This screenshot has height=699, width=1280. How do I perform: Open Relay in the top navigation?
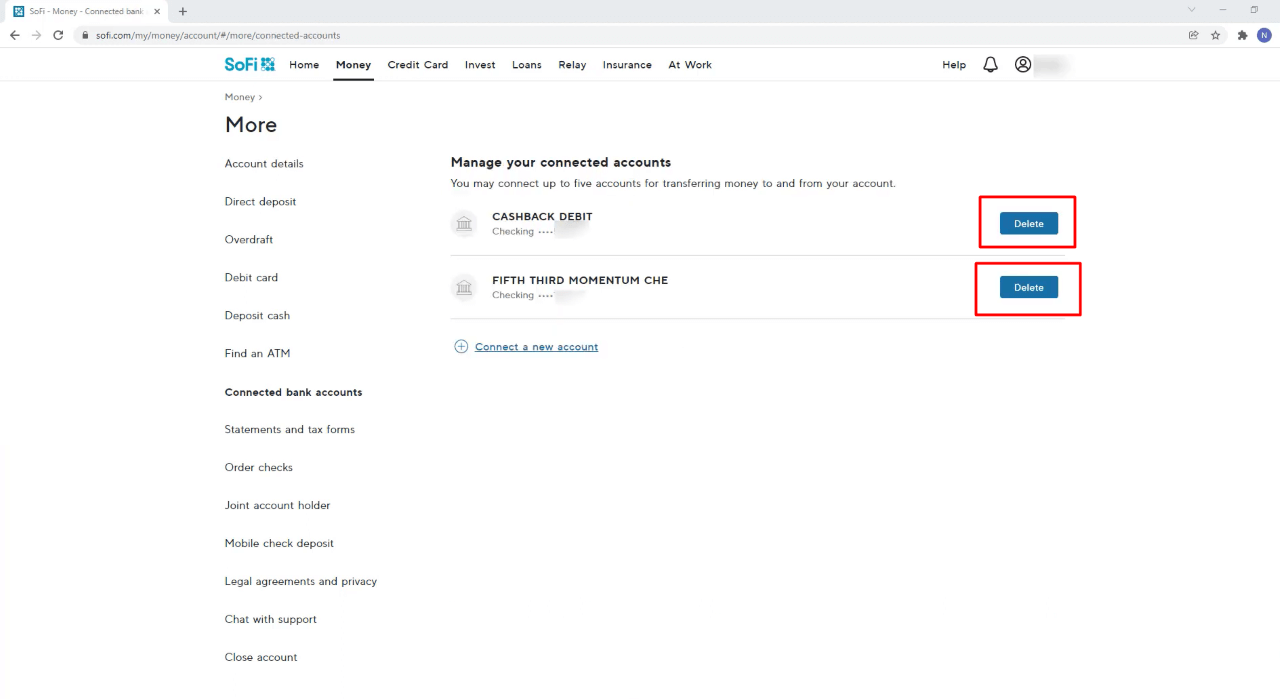tap(572, 65)
